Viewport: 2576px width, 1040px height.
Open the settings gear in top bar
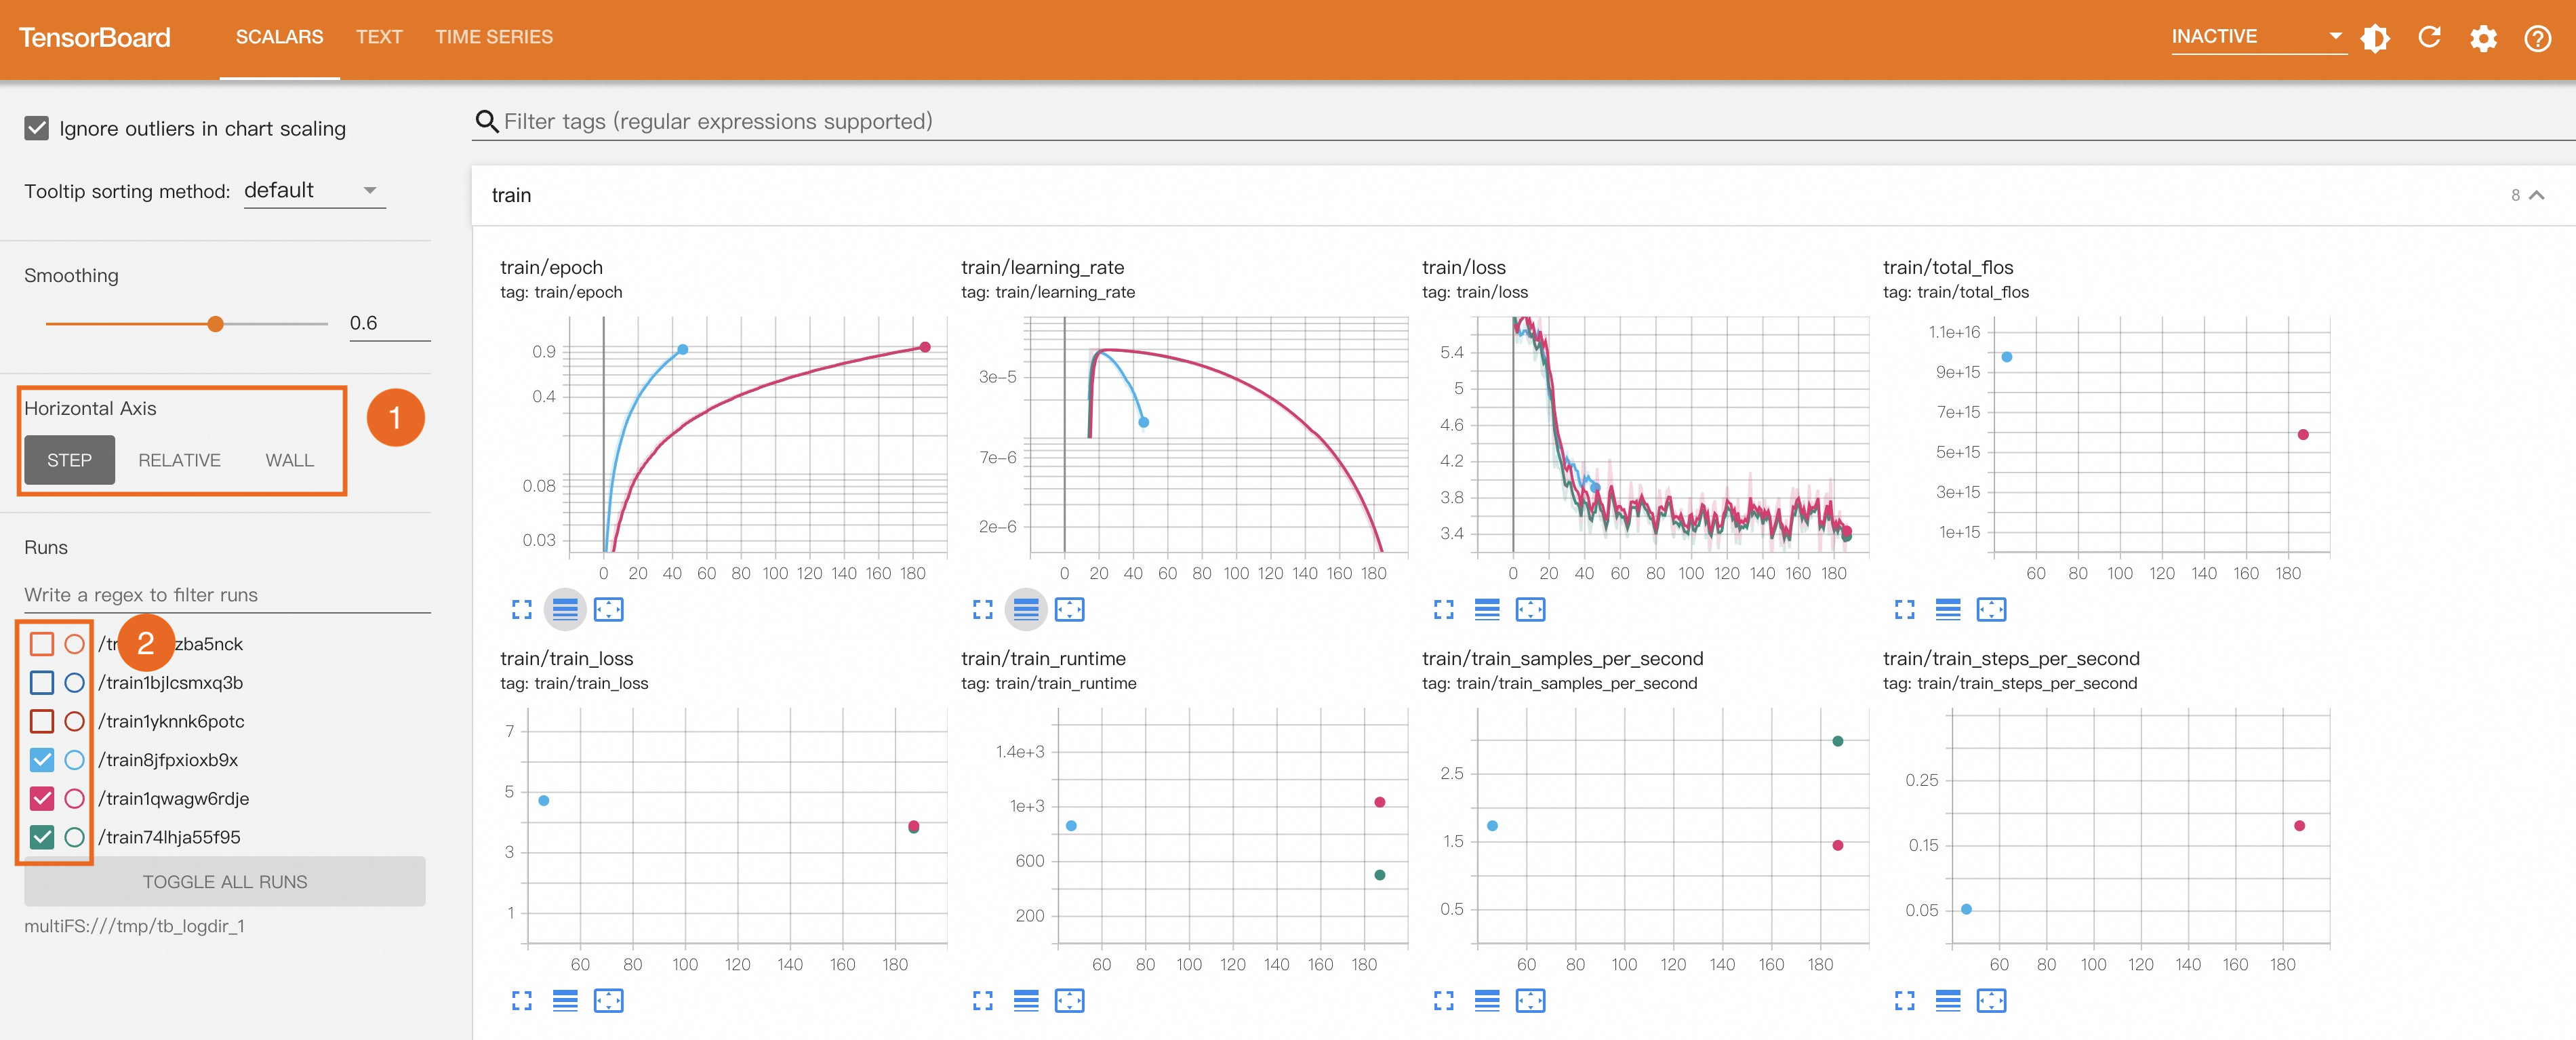pyautogui.click(x=2483, y=38)
